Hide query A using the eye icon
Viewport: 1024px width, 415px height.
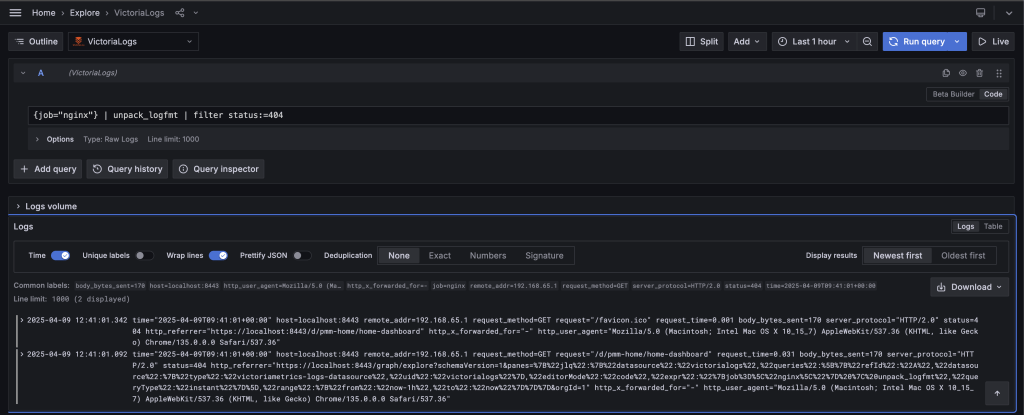[963, 73]
